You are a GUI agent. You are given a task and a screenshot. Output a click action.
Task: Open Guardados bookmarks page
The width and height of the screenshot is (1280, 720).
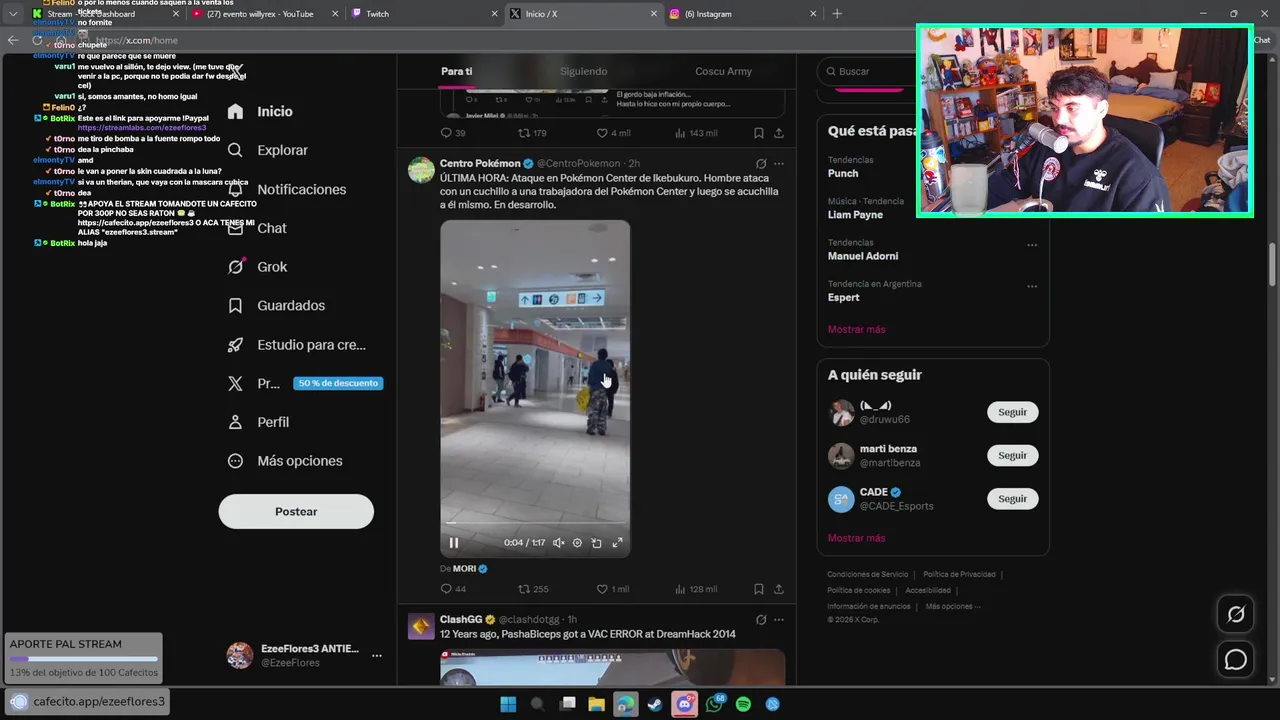tap(276, 305)
